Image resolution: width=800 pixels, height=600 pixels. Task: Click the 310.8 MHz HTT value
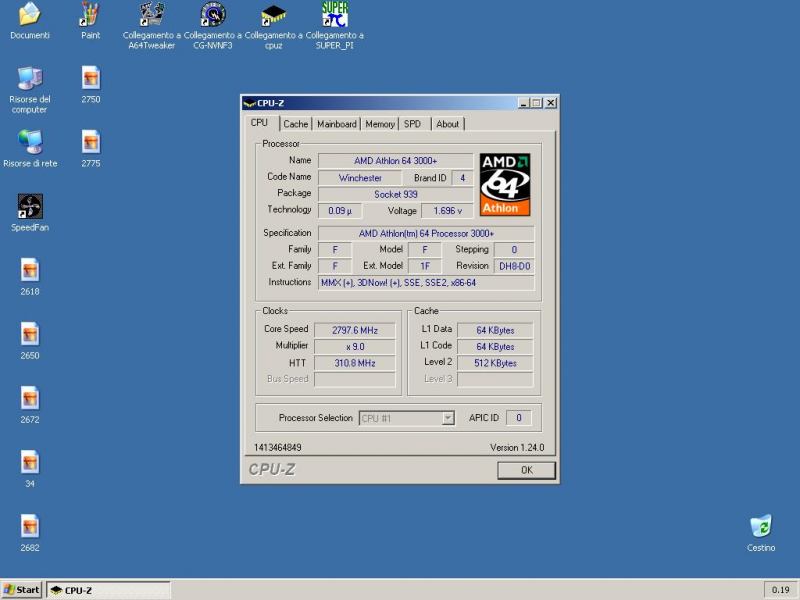[x=355, y=363]
